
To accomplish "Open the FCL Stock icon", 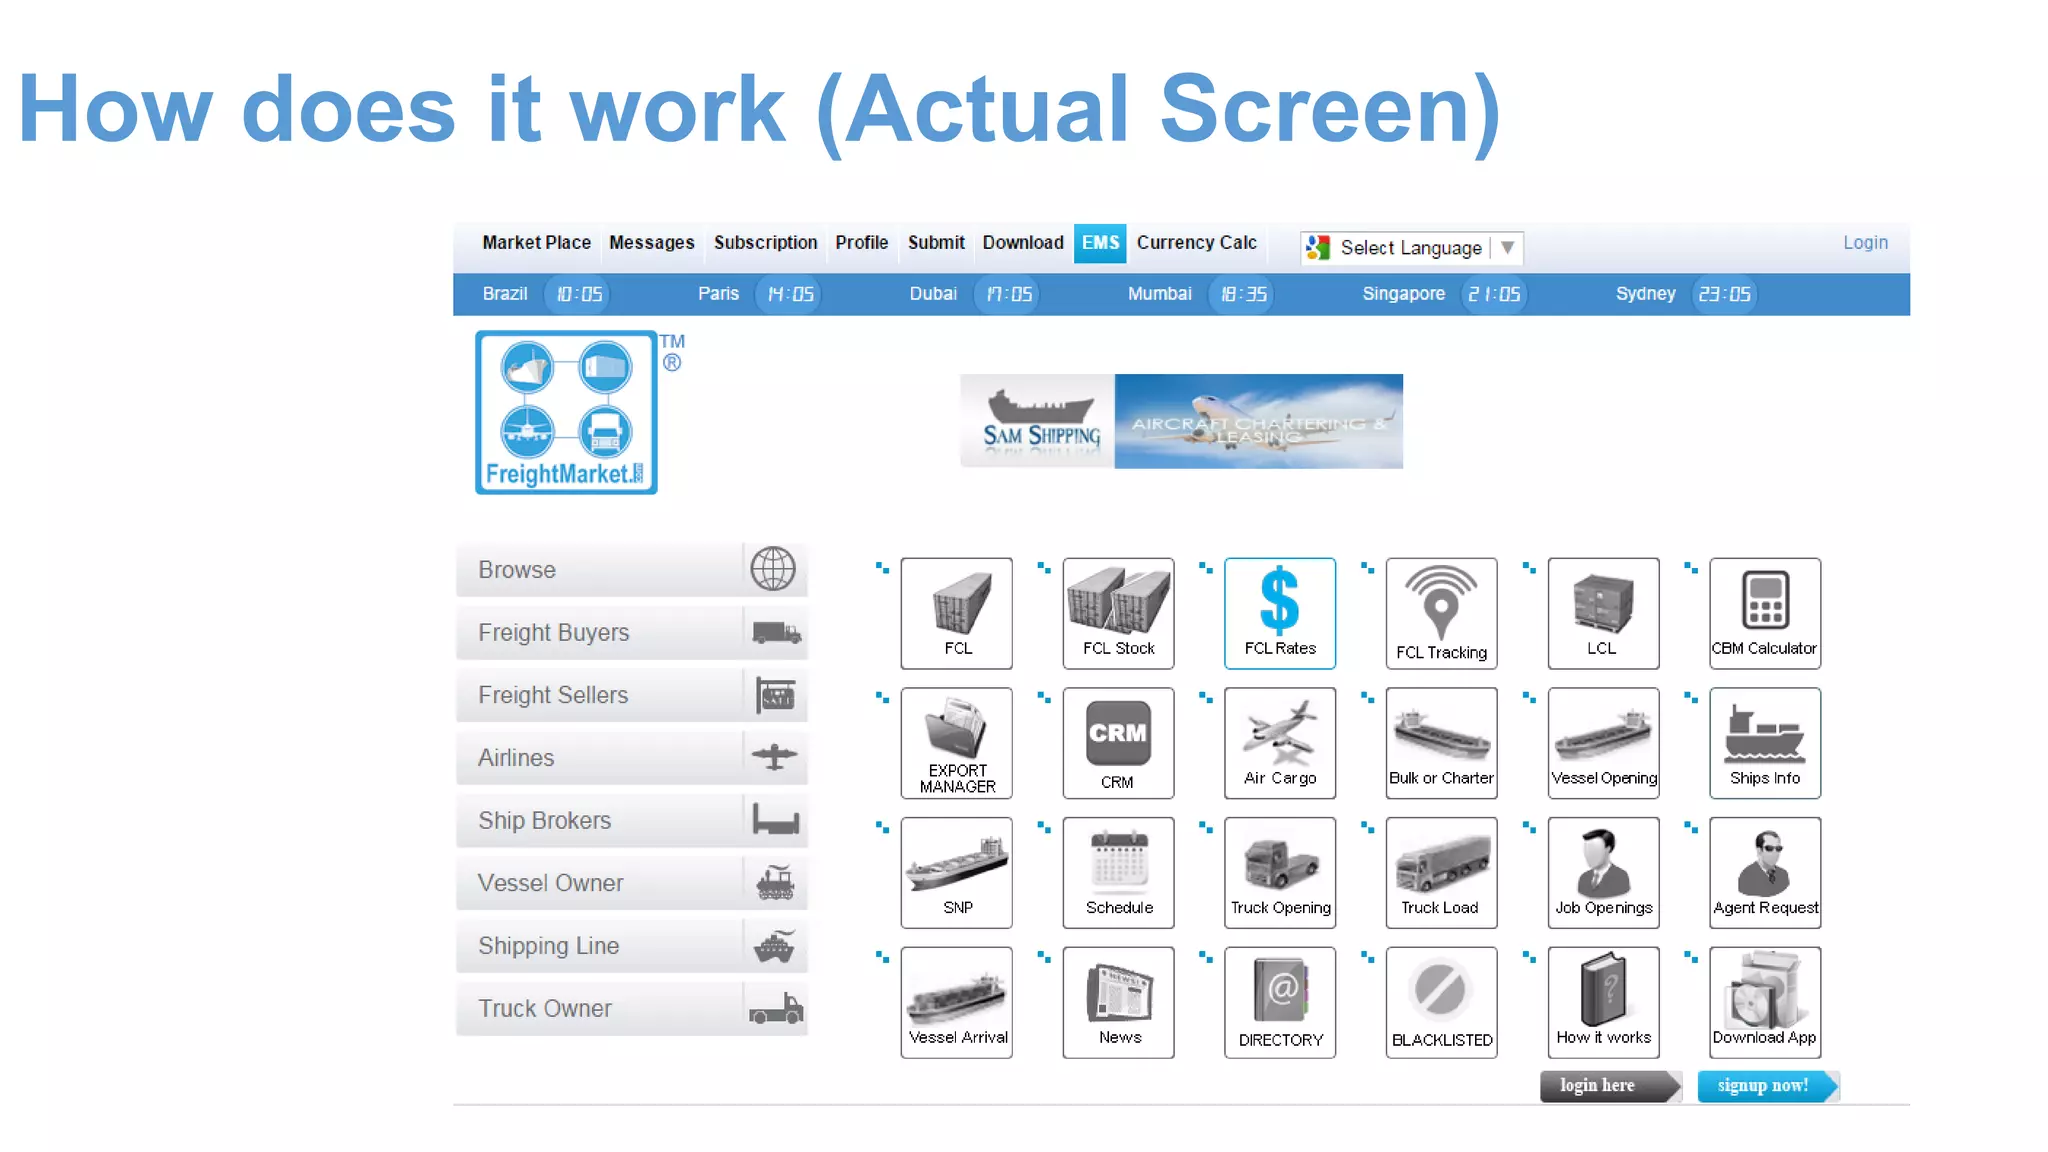I will point(1118,613).
